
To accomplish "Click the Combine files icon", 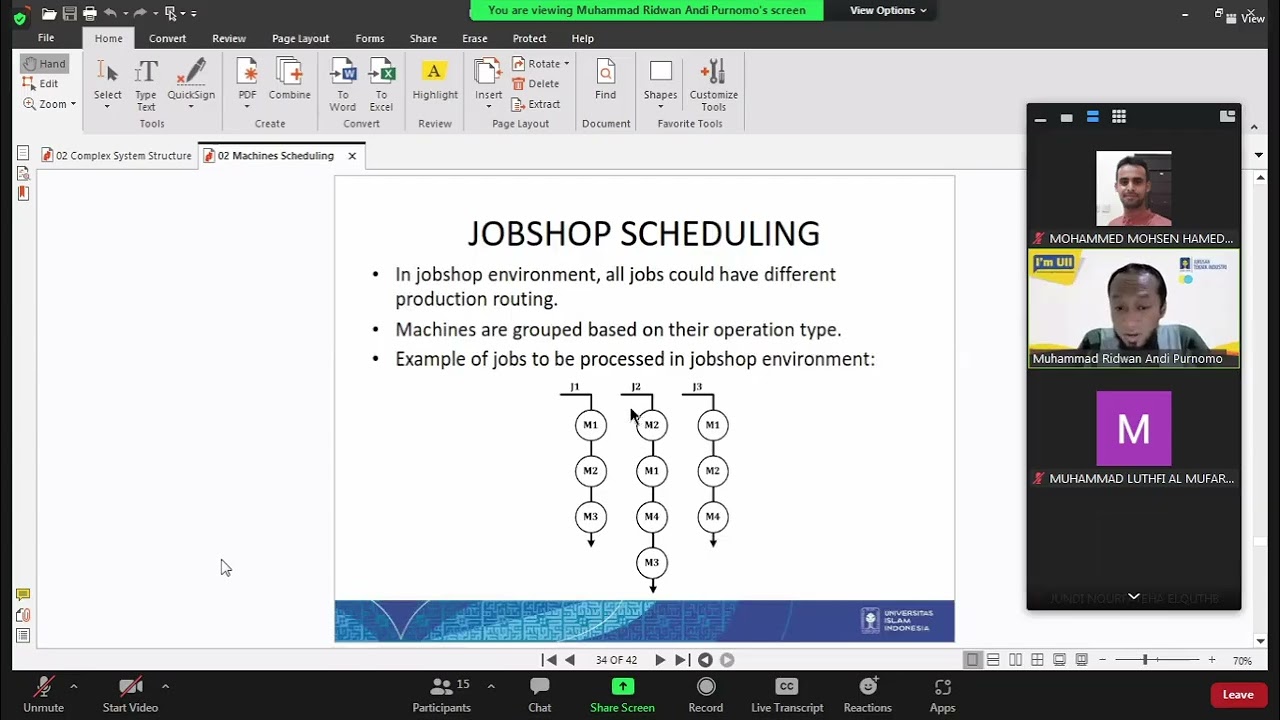I will [x=289, y=79].
